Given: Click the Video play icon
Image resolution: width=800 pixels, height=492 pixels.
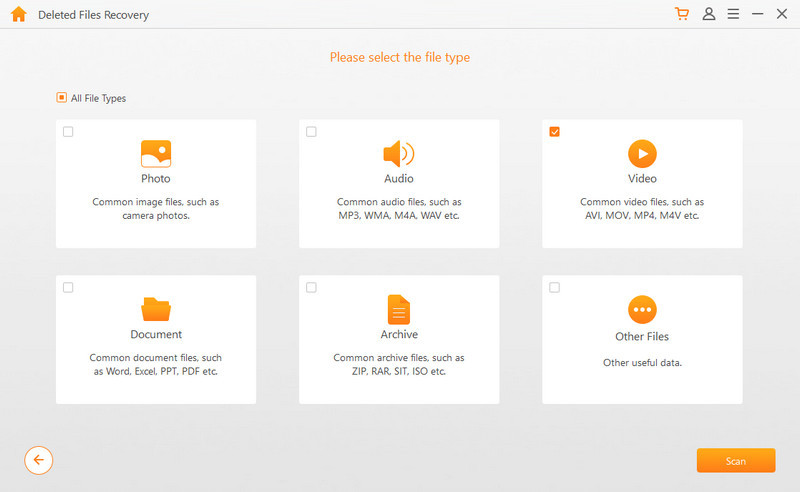Looking at the screenshot, I should pyautogui.click(x=642, y=154).
